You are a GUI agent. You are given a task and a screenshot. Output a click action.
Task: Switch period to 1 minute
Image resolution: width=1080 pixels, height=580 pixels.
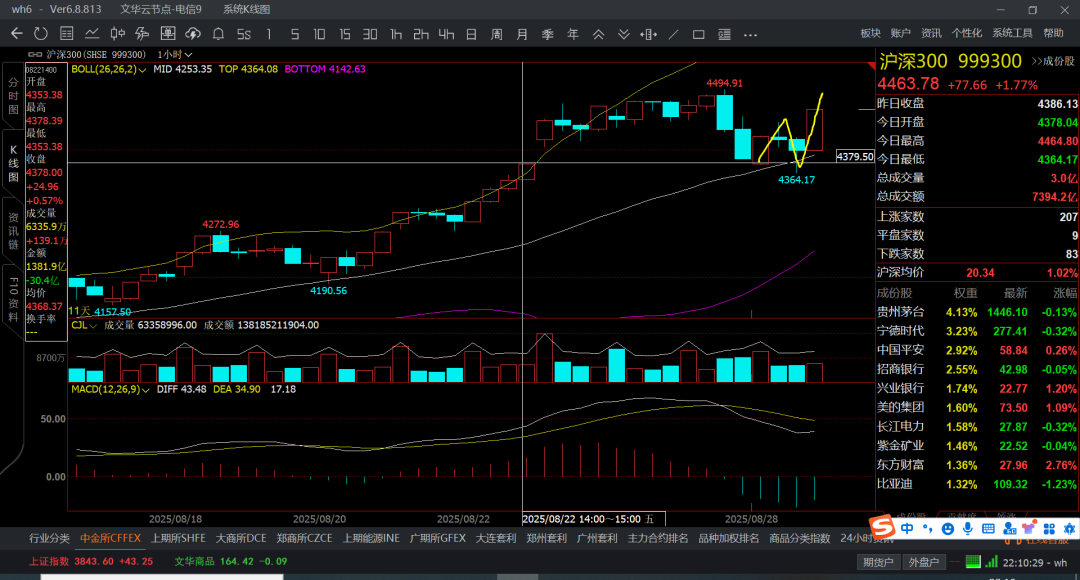coord(269,34)
